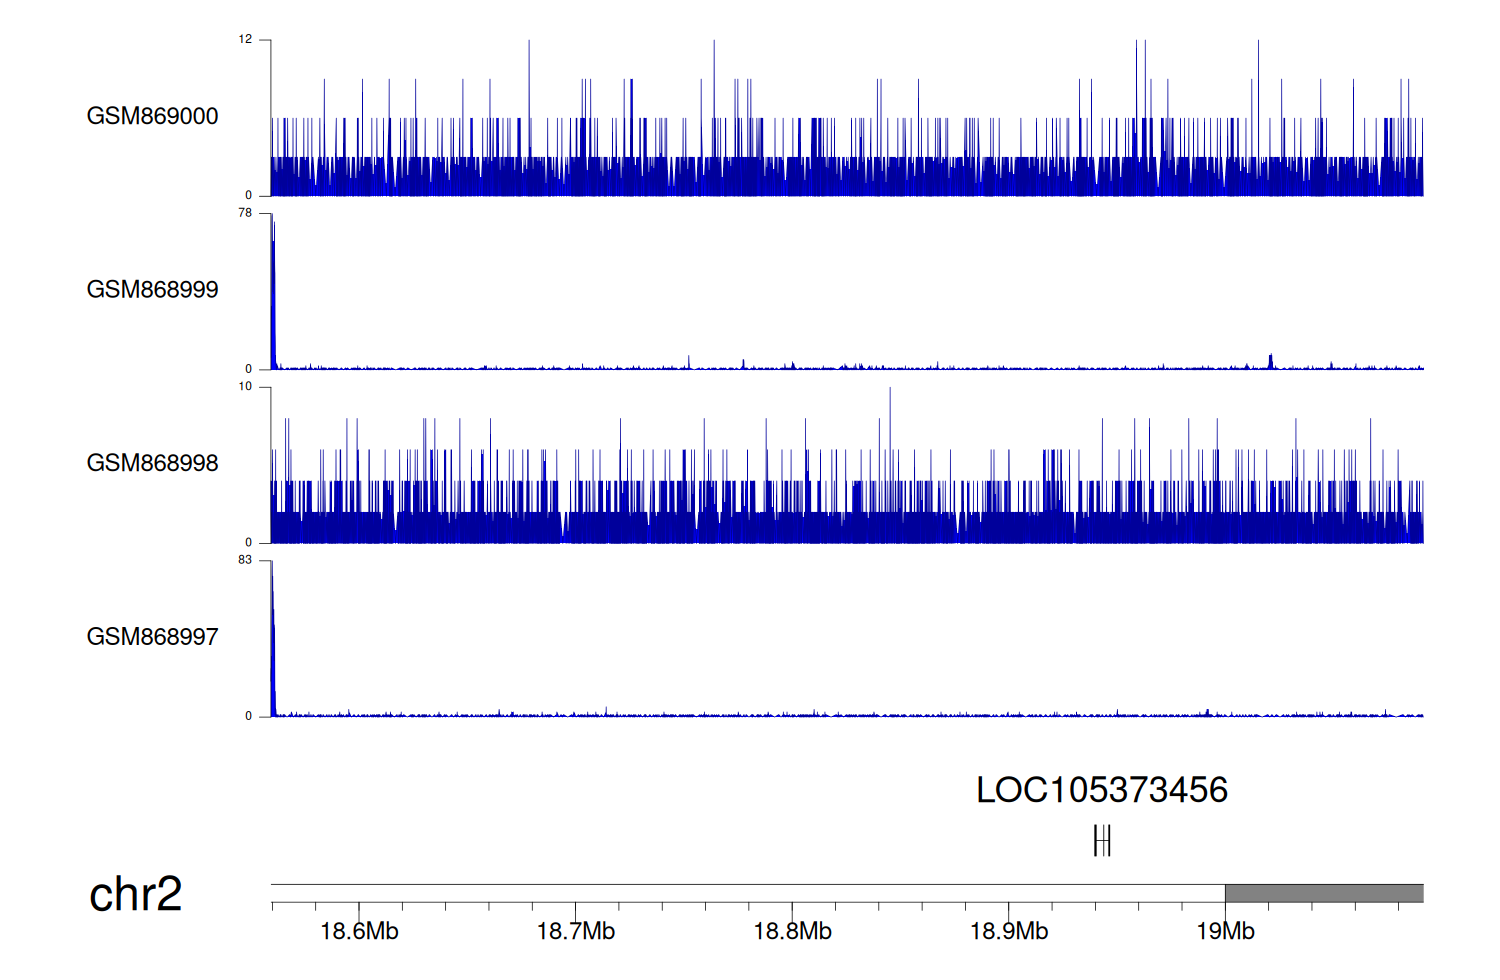This screenshot has height=980, width=1500.
Task: Click the 19Mb position label
Action: click(1225, 931)
